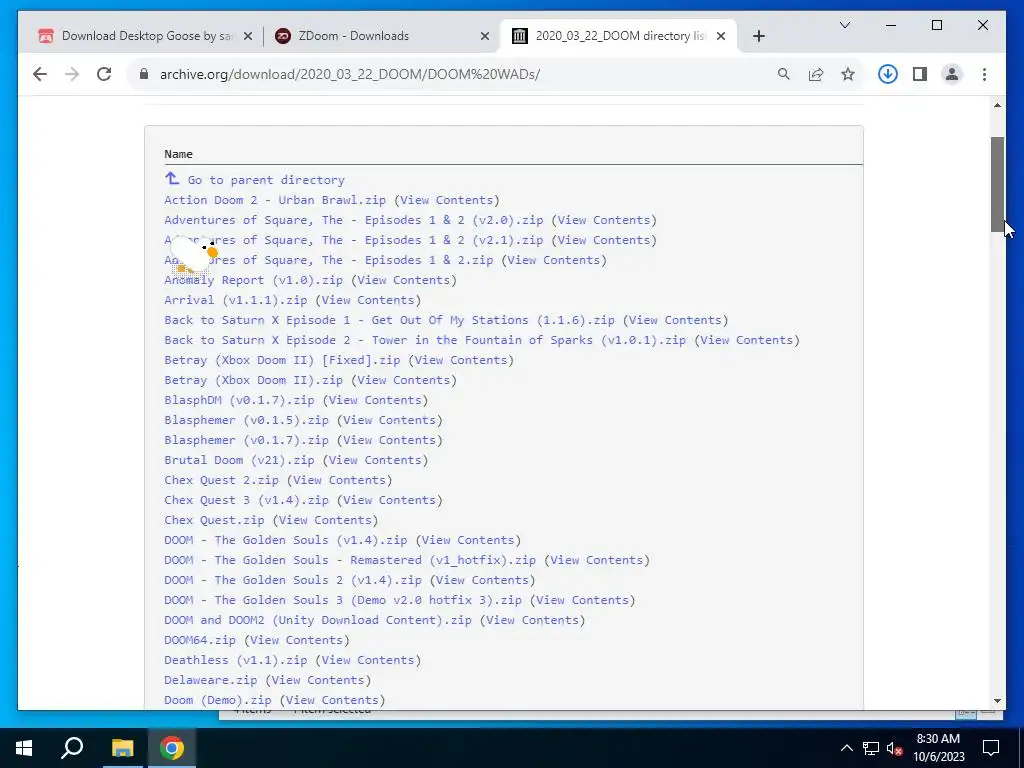
Task: Download DOOM - The Golden Souls 2
Action: click(293, 580)
